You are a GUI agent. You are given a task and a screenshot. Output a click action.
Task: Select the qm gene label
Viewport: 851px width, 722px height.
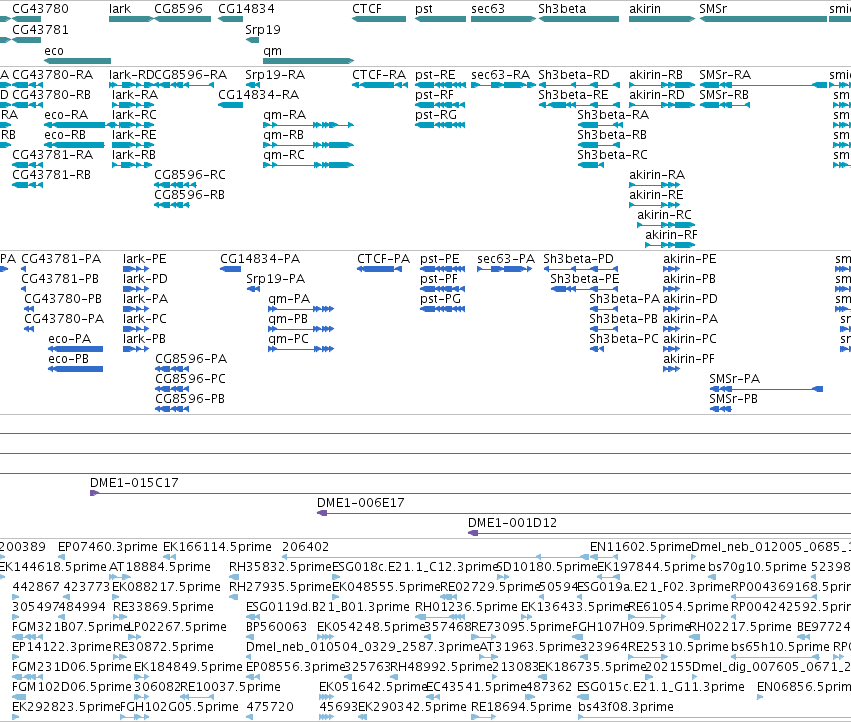pos(272,51)
